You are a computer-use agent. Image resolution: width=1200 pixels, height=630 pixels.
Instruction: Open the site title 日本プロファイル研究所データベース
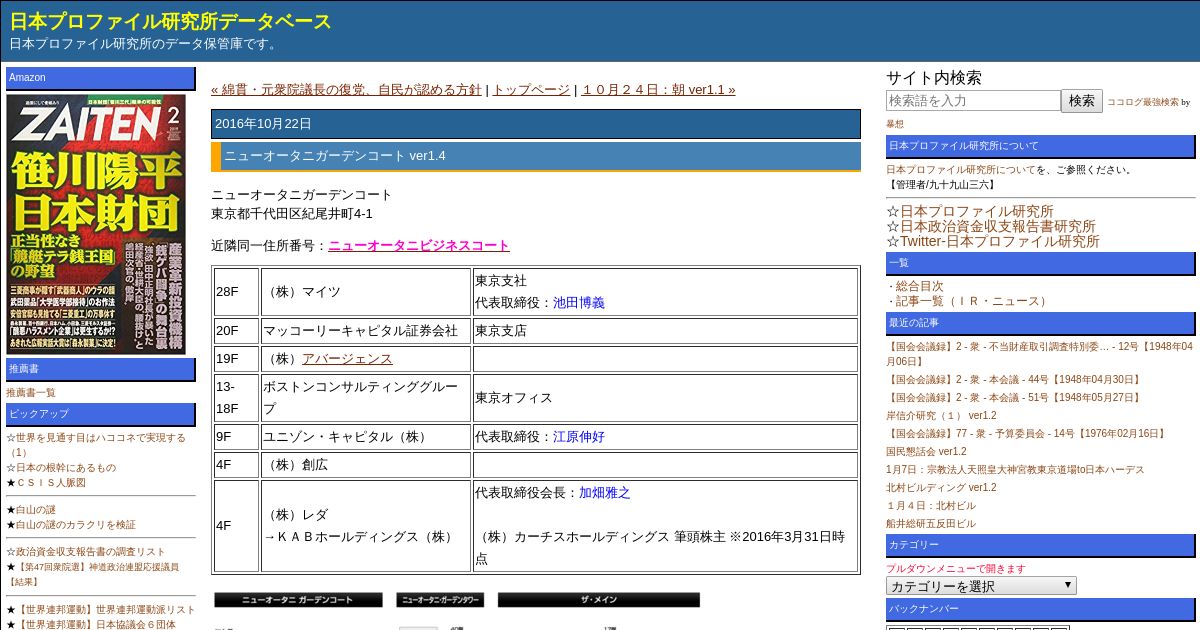click(170, 21)
